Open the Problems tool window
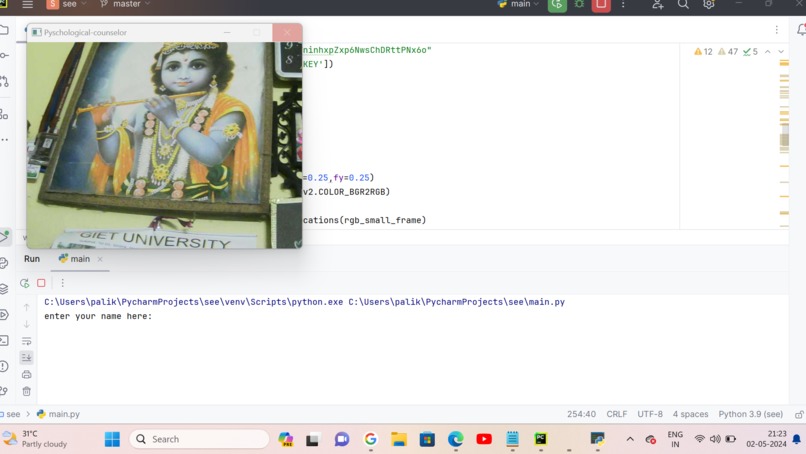The height and width of the screenshot is (454, 806). tap(5, 366)
